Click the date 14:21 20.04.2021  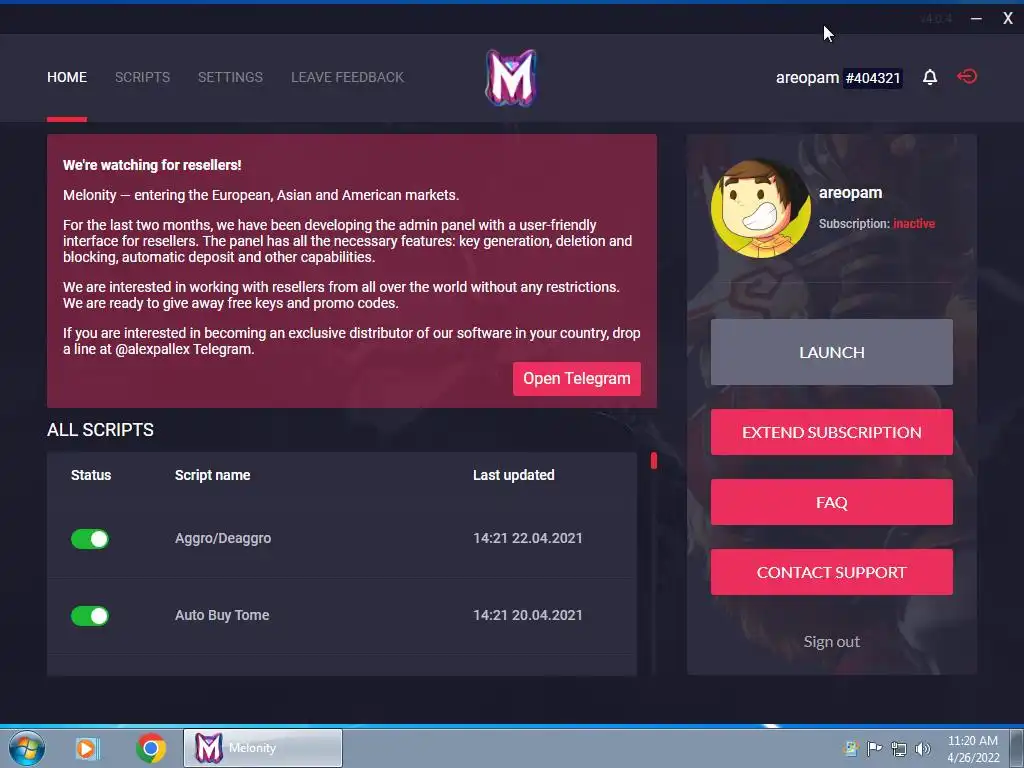[x=528, y=615]
